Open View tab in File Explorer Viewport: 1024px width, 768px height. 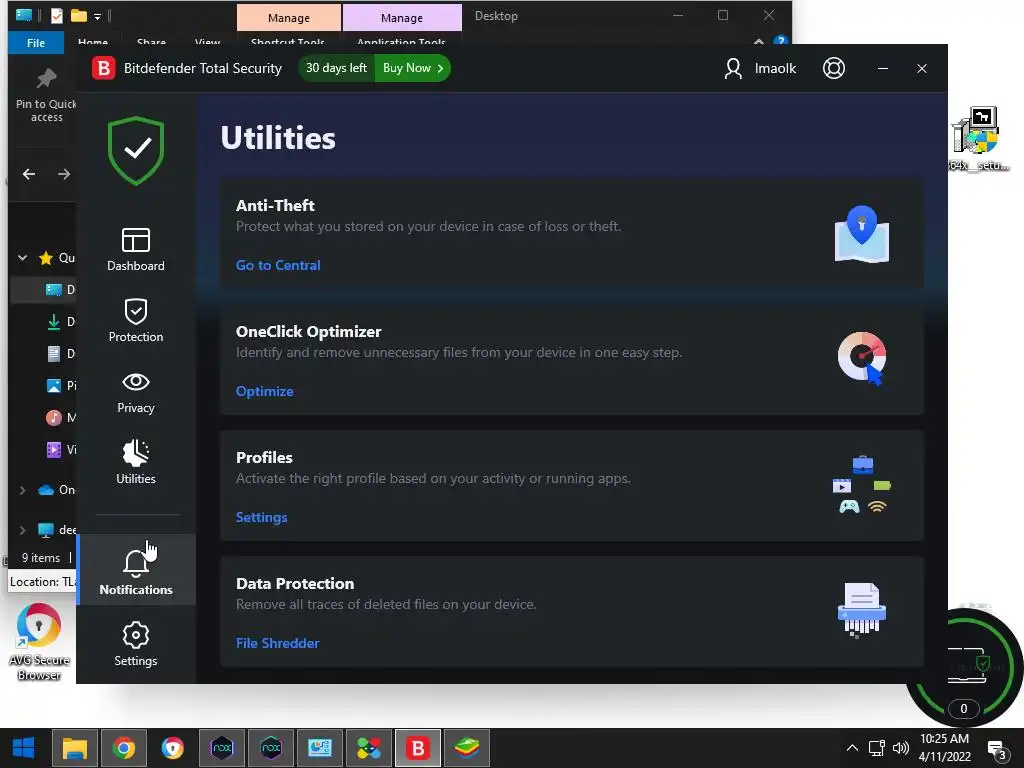[x=207, y=42]
